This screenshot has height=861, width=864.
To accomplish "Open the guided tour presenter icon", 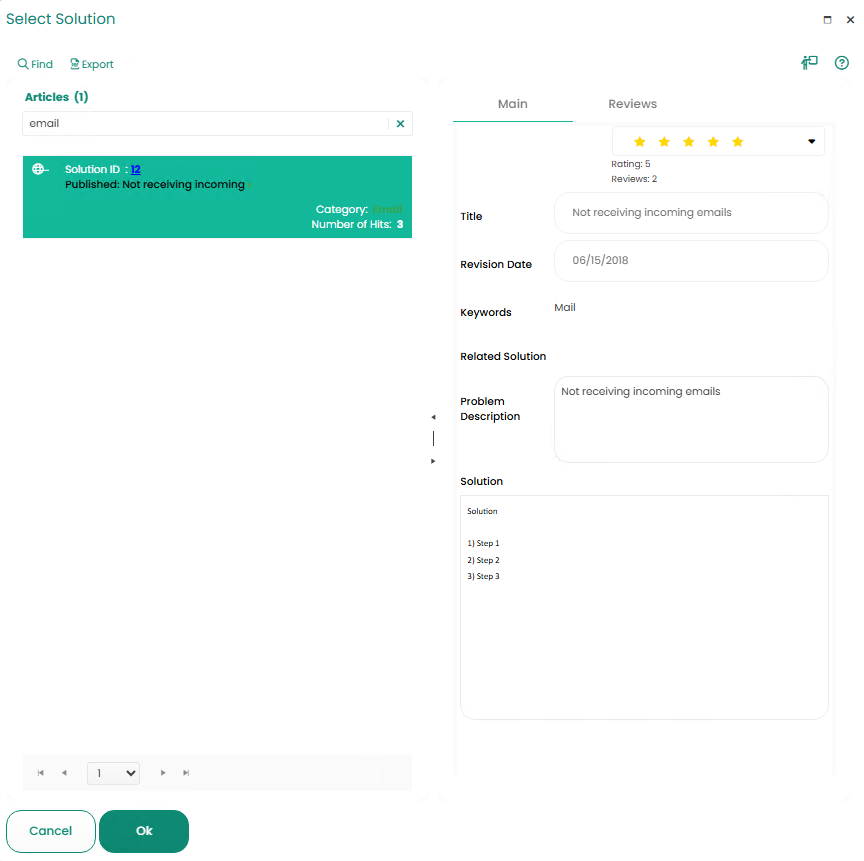I will (809, 63).
